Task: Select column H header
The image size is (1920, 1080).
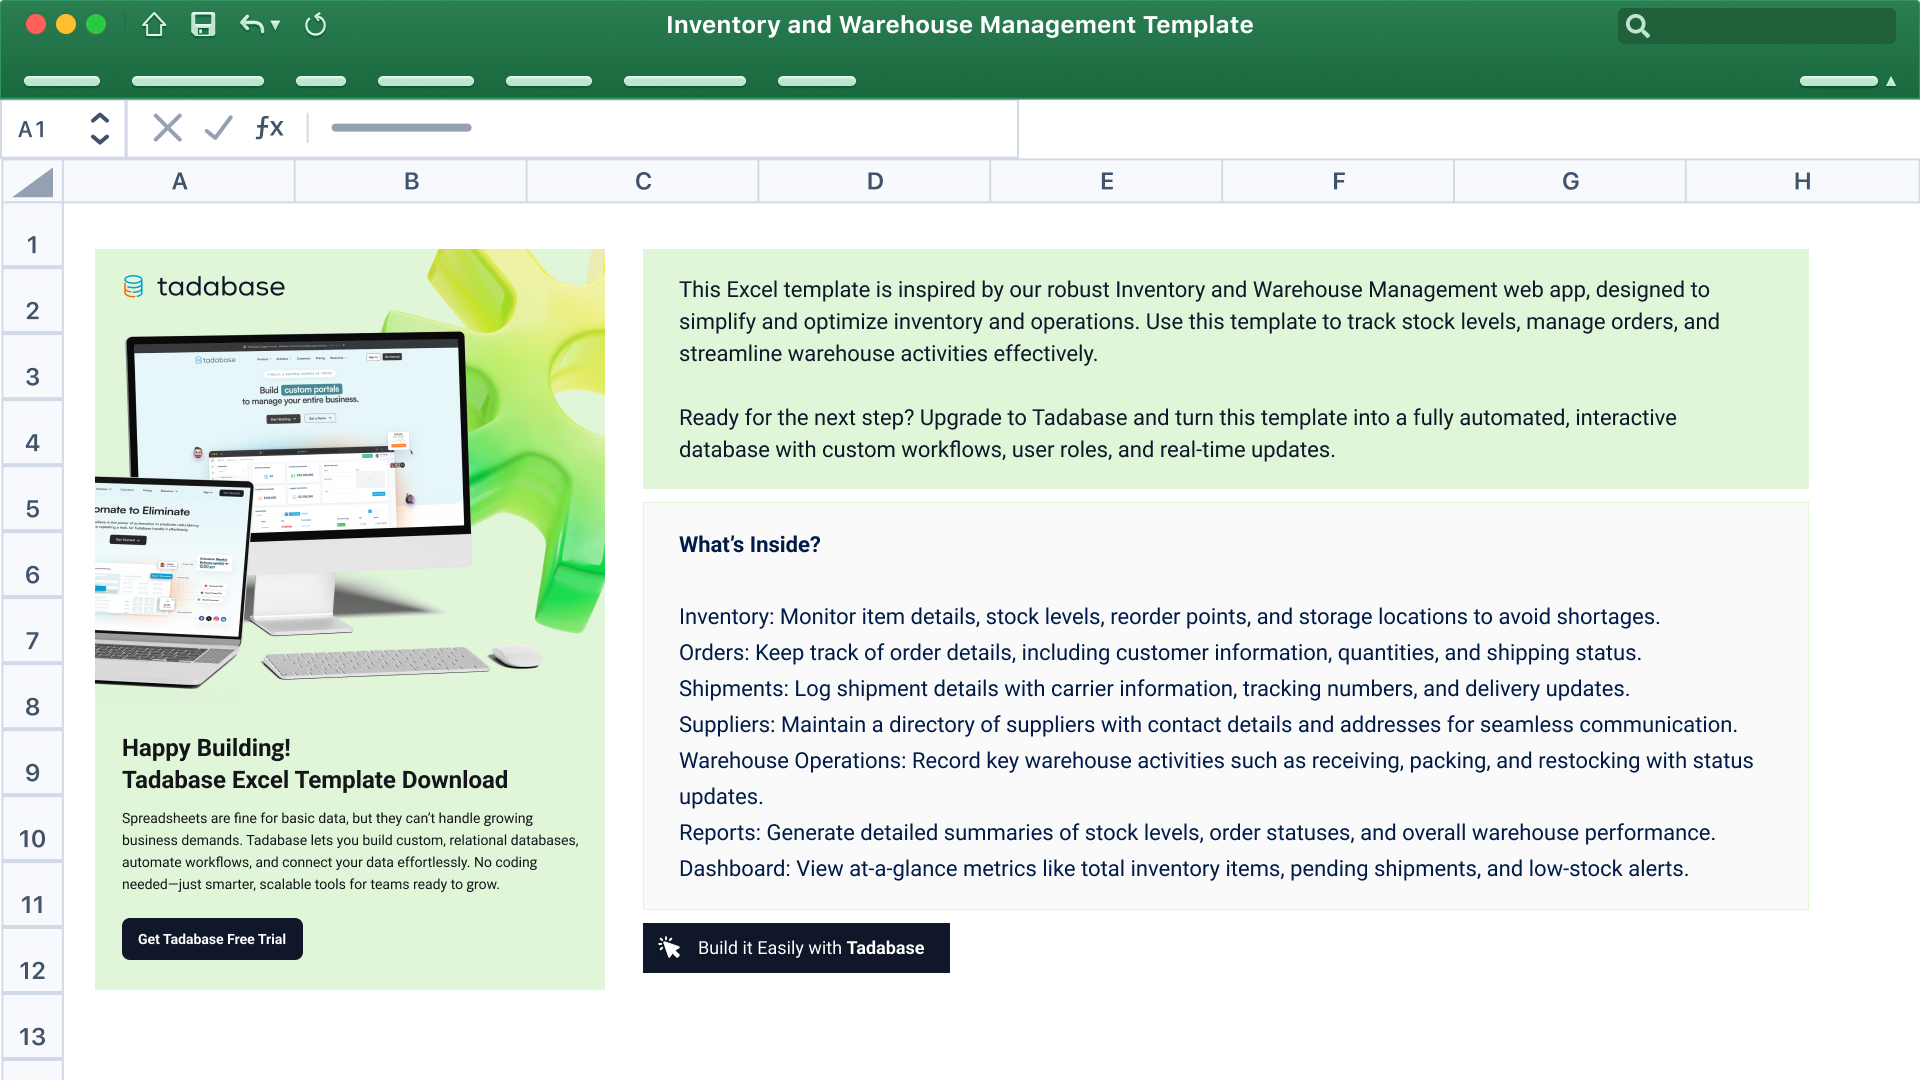Action: pyautogui.click(x=1802, y=181)
